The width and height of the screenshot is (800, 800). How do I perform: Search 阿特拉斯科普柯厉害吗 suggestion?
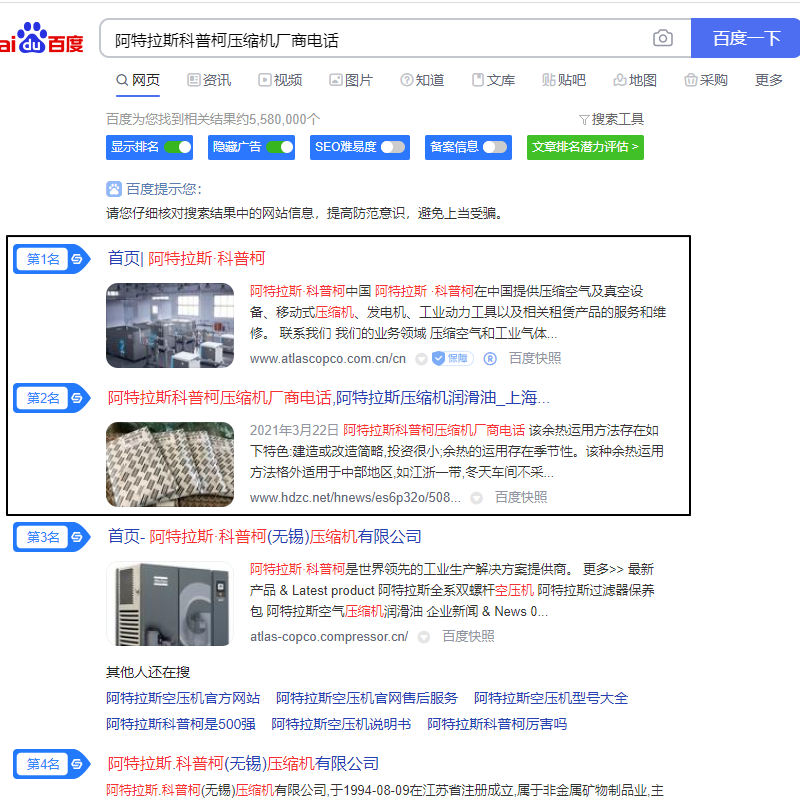click(497, 724)
